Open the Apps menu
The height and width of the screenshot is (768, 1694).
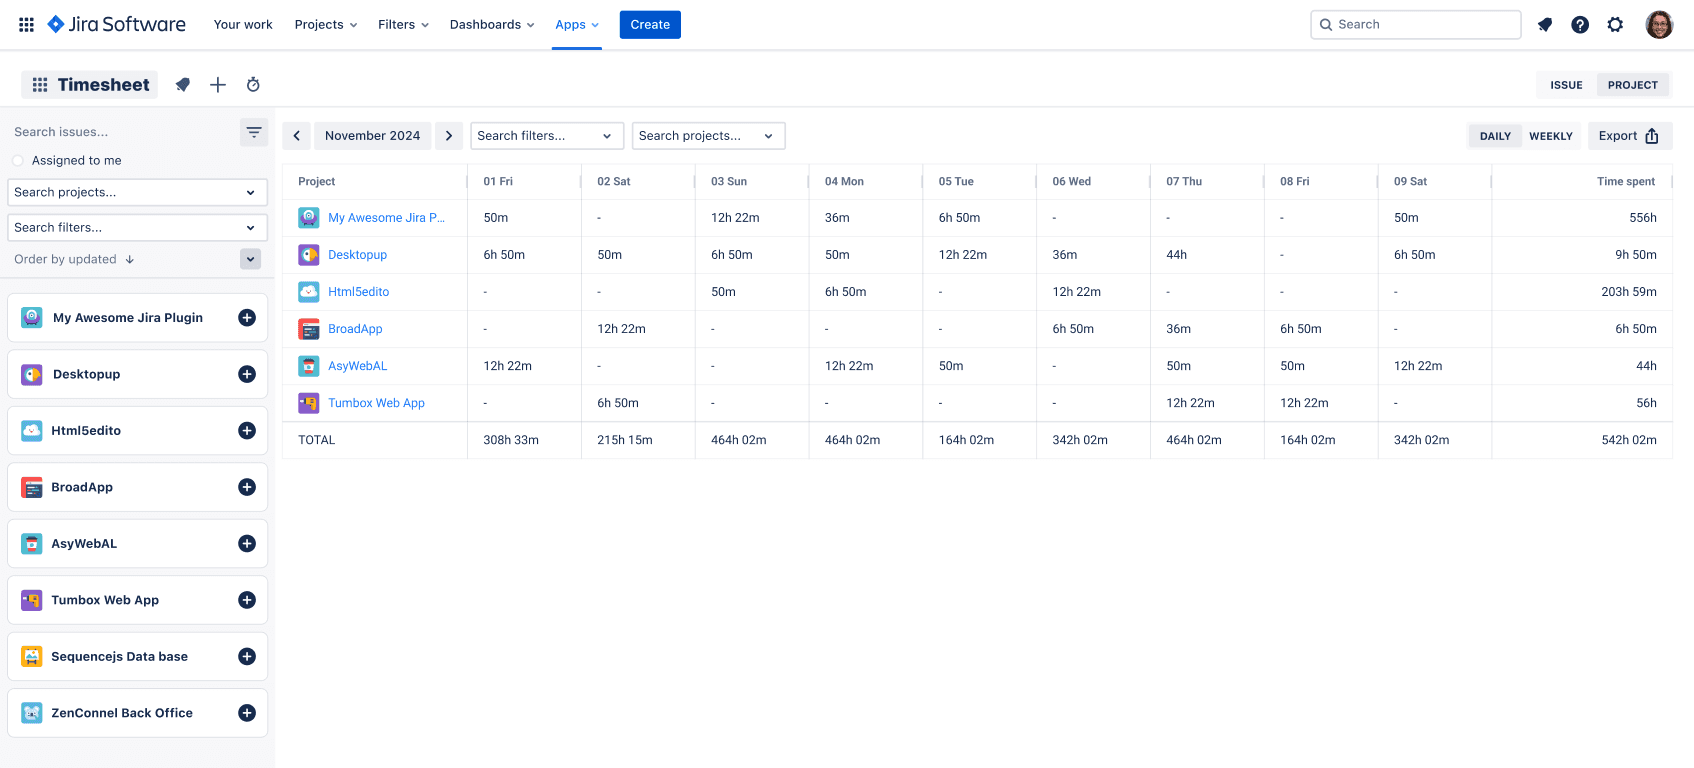tap(577, 25)
